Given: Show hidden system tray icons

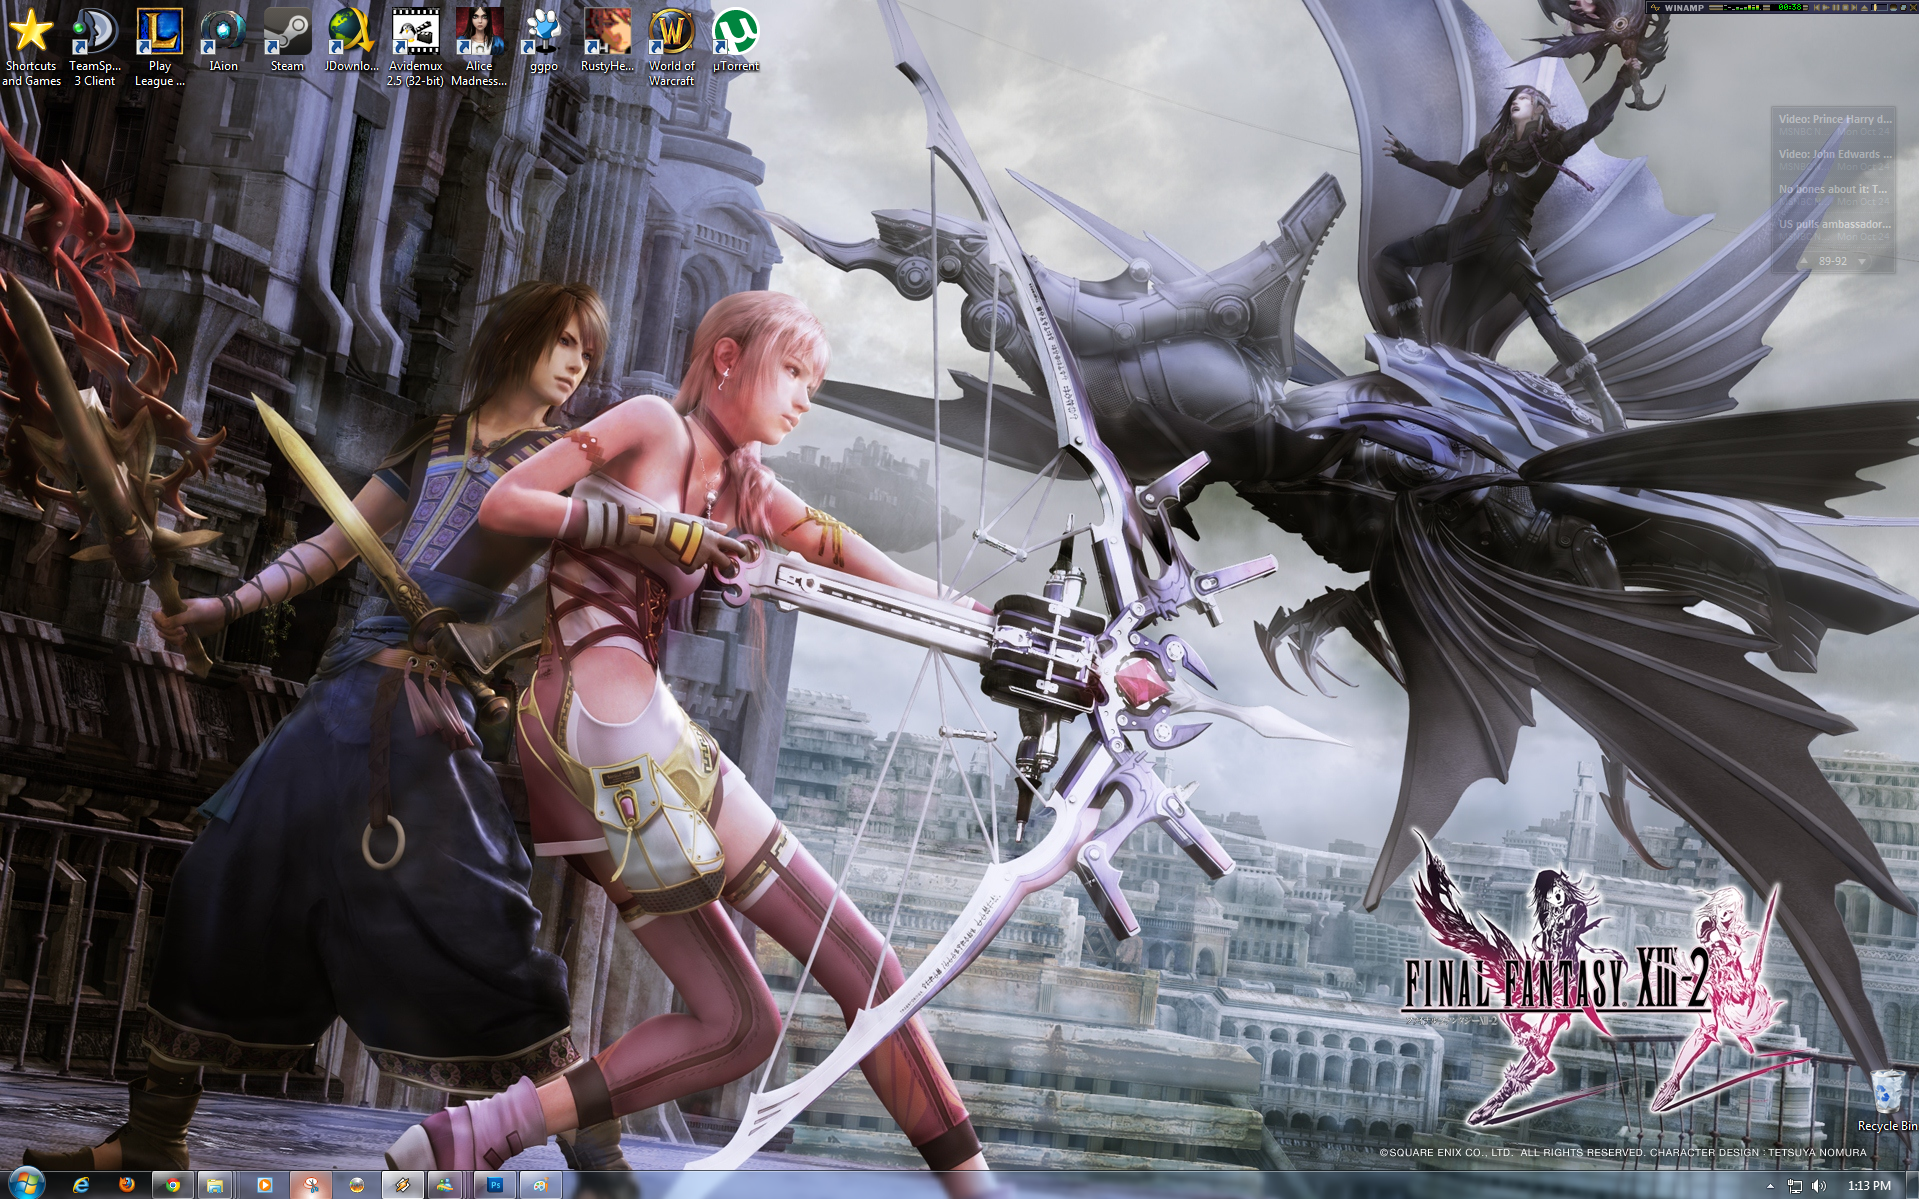Looking at the screenshot, I should 1770,1186.
